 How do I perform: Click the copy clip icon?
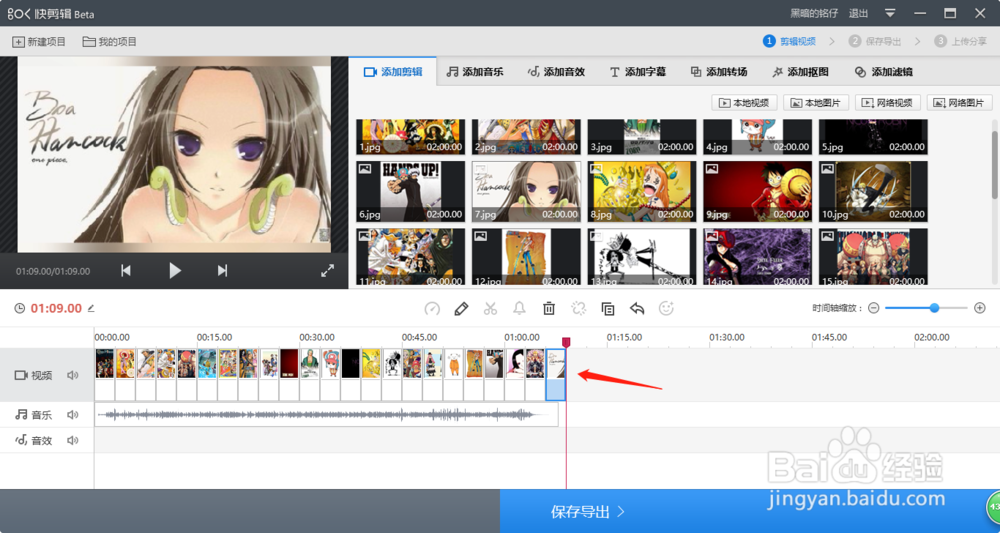click(608, 309)
